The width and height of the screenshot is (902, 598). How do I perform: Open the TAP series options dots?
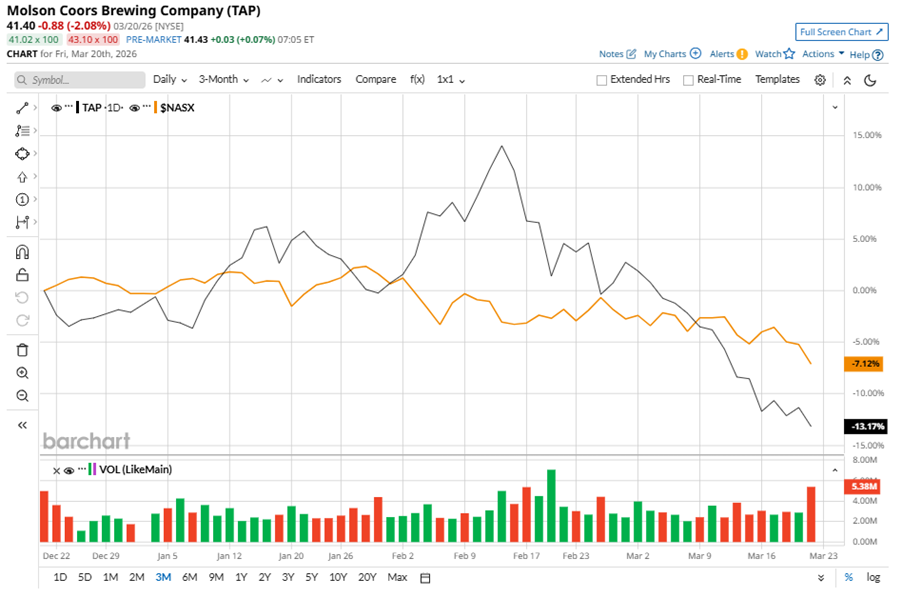point(69,107)
